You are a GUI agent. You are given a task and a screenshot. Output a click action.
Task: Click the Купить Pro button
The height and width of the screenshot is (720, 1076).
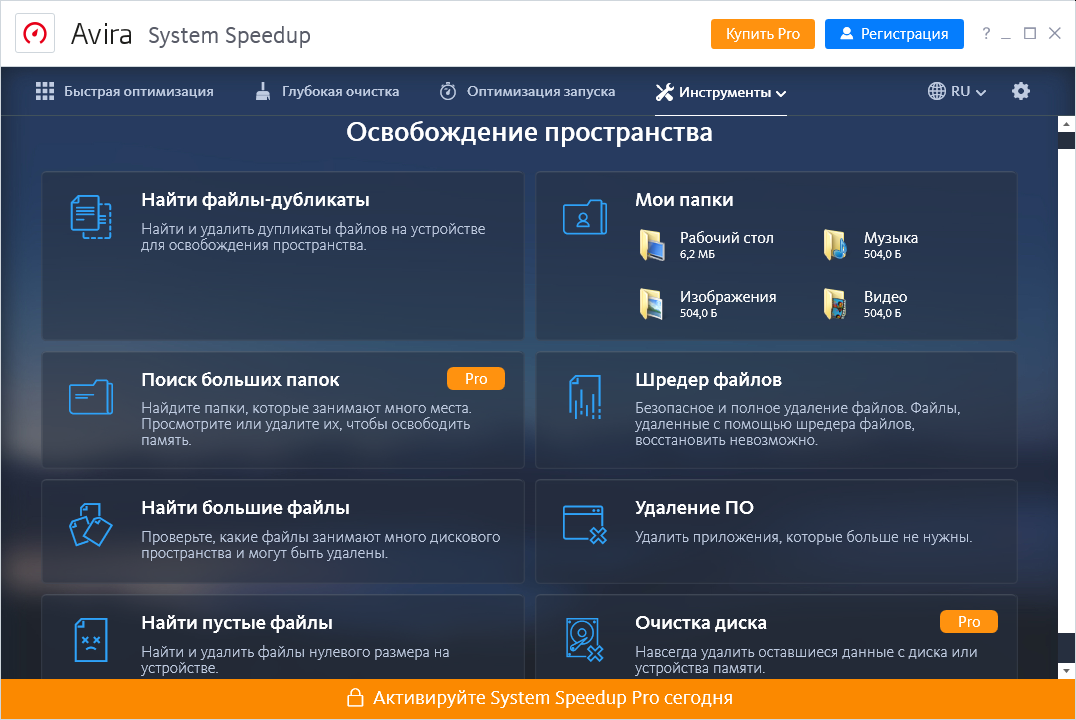pos(763,34)
